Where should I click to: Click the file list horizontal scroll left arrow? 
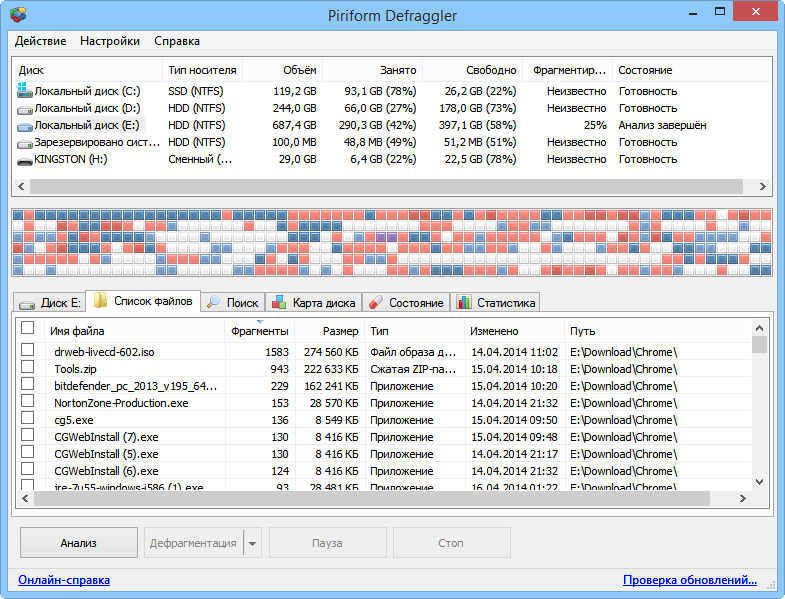pyautogui.click(x=25, y=498)
